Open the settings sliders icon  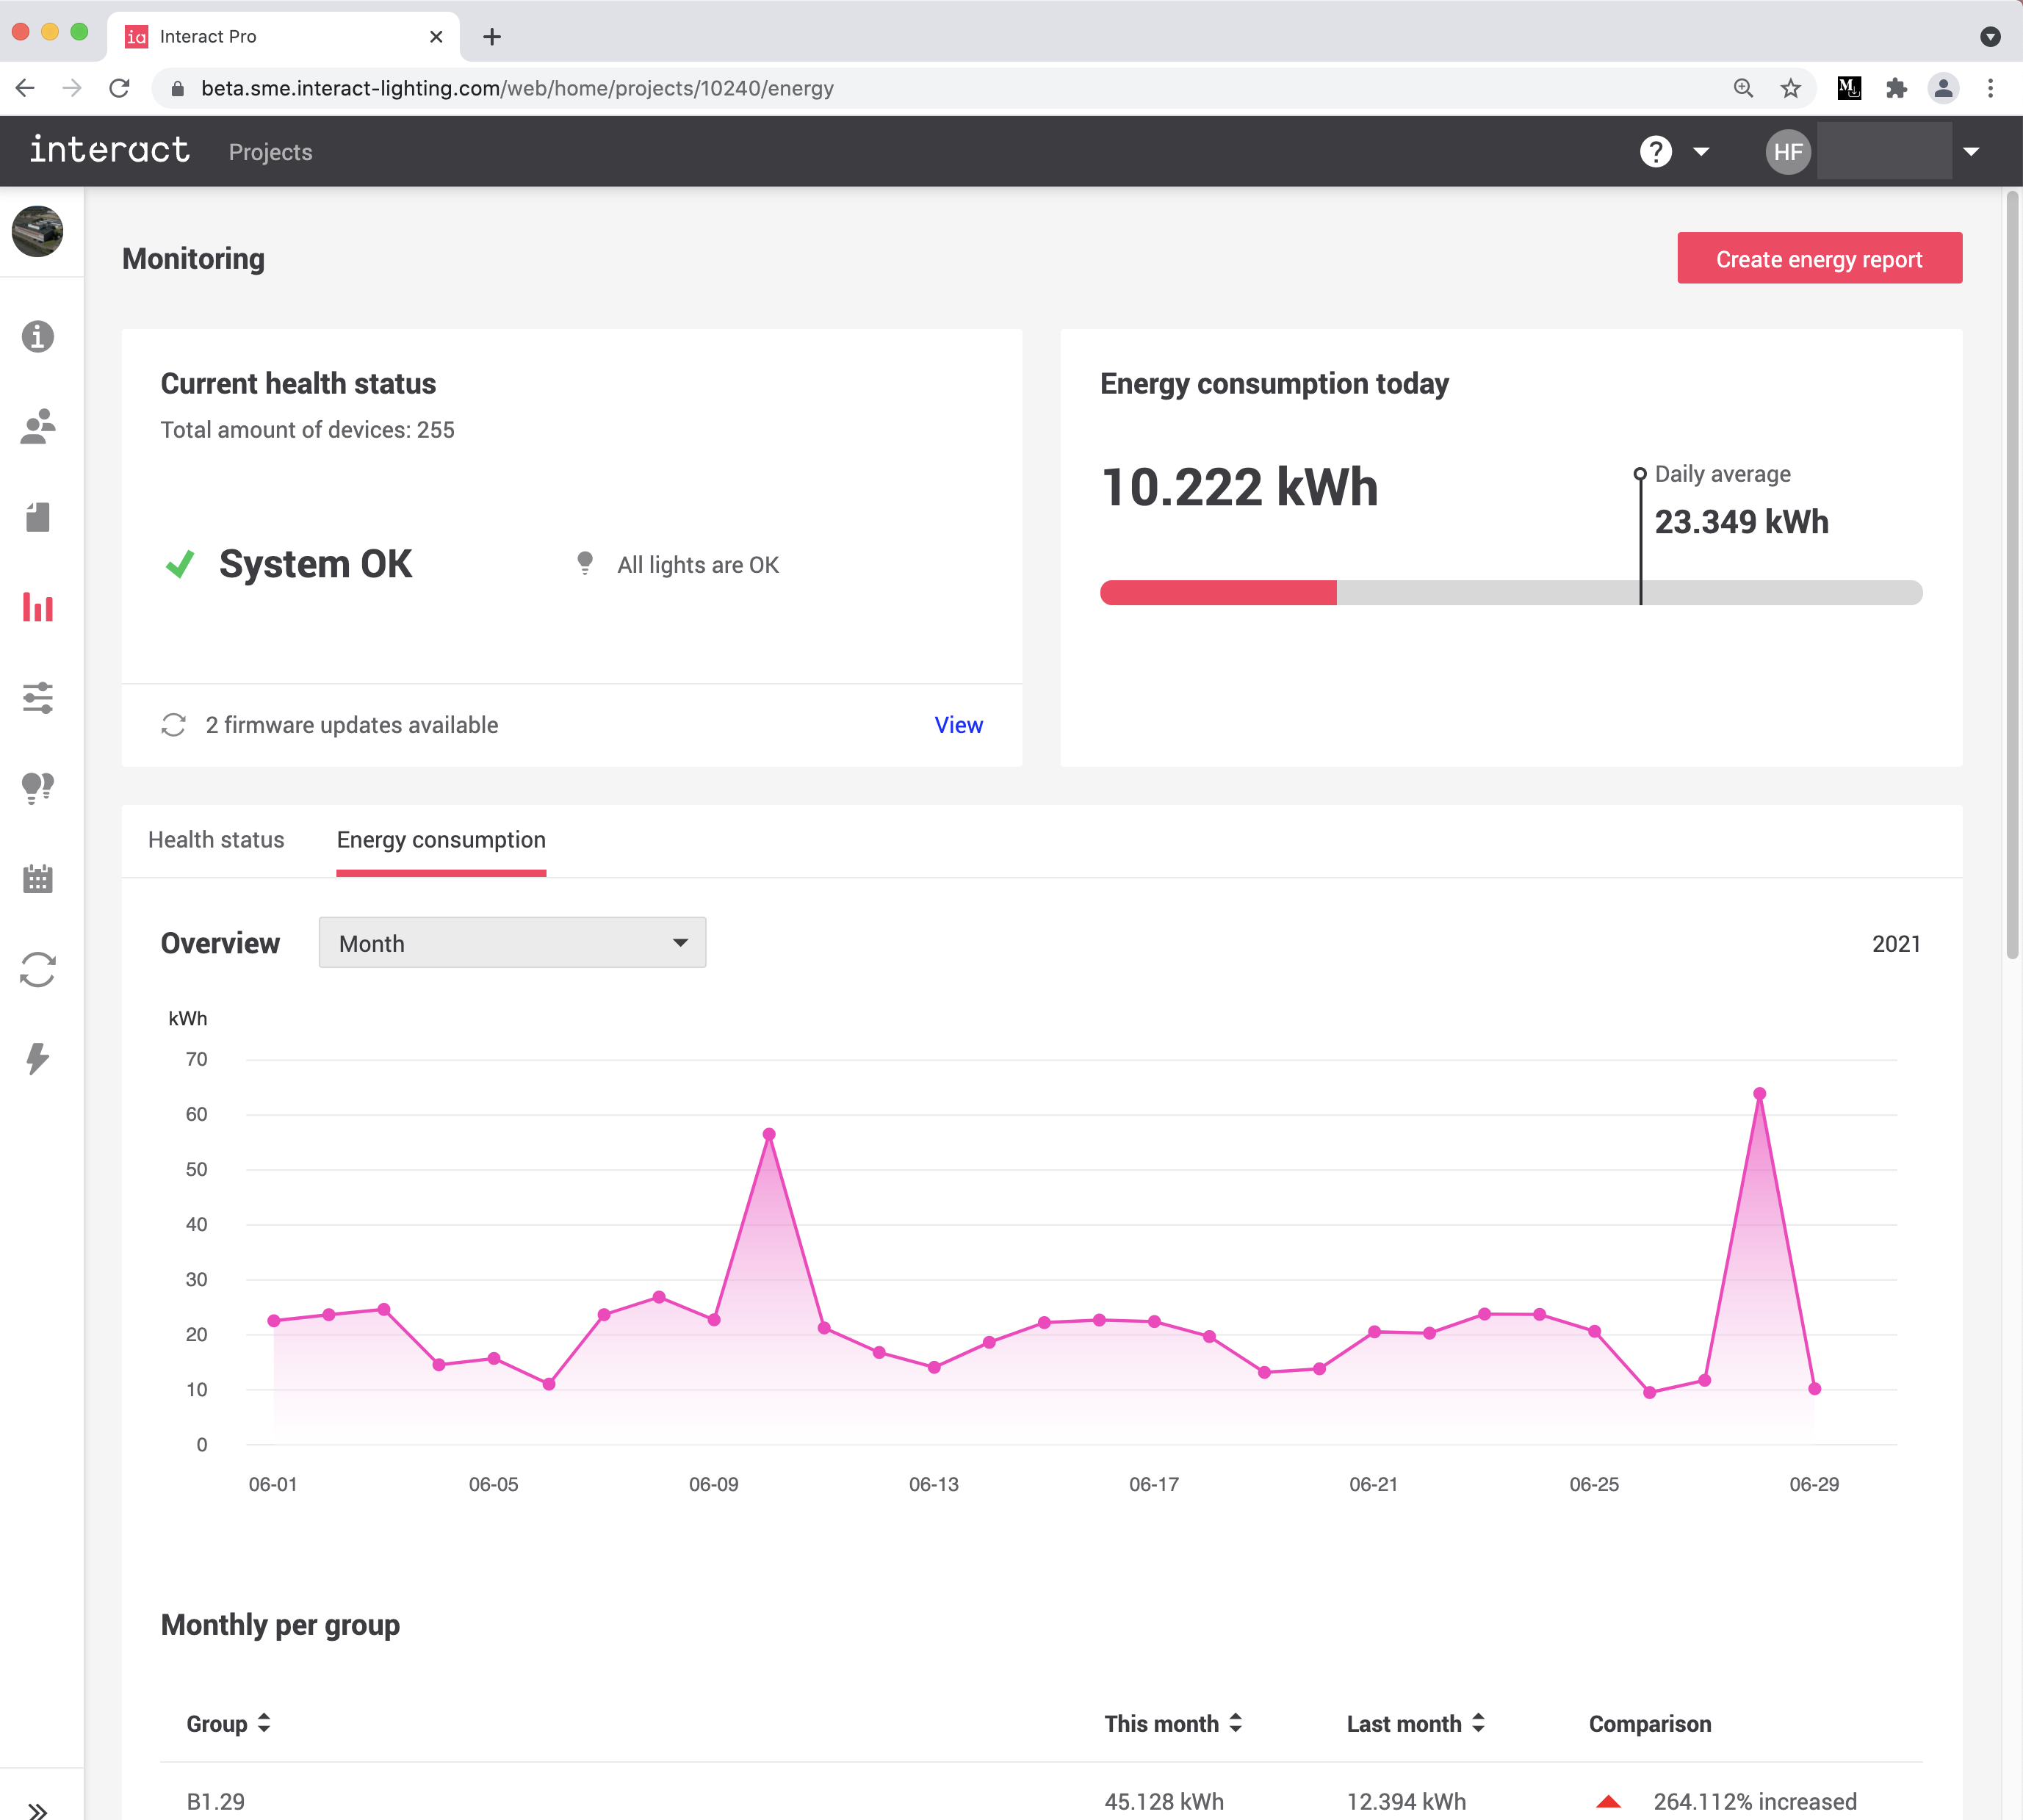pos(38,698)
